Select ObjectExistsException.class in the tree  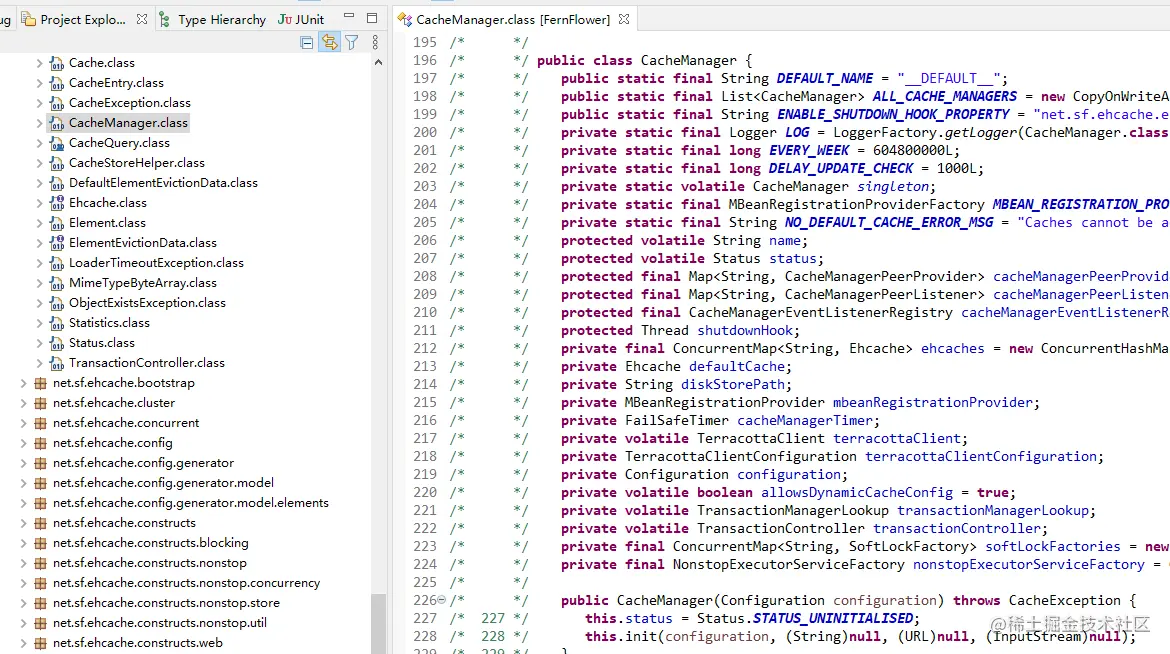pos(147,303)
